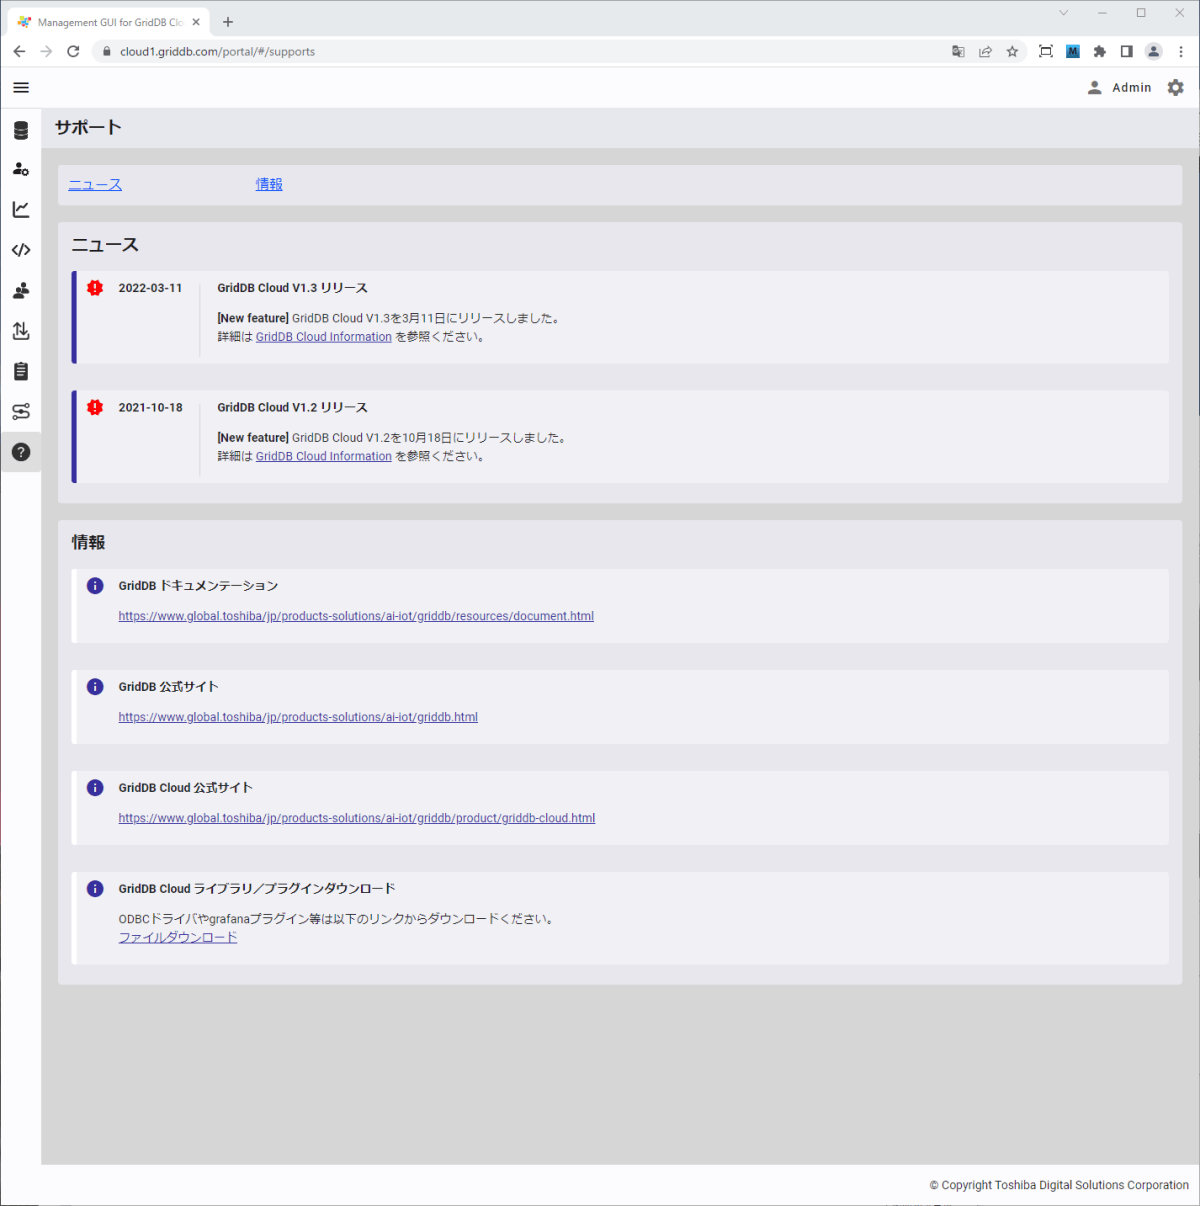Click the GridDB Cloud V1.2 リリース title
1200x1206 pixels.
click(292, 407)
